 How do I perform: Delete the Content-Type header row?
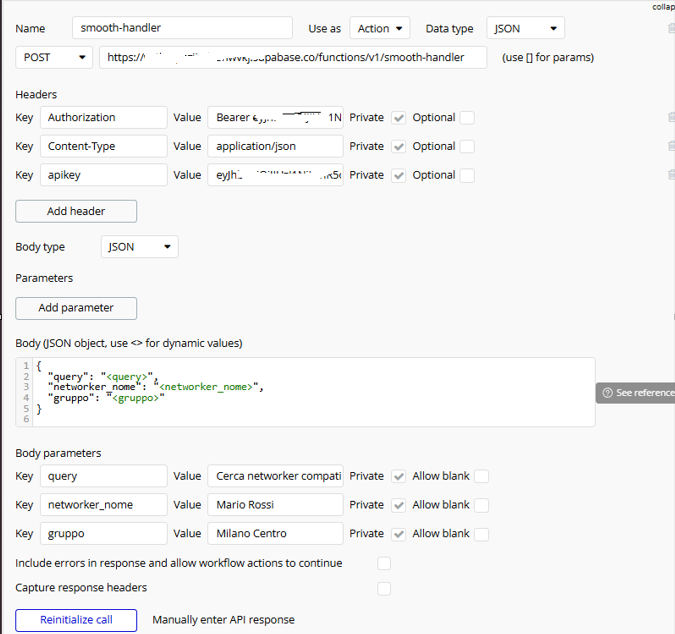(x=671, y=146)
